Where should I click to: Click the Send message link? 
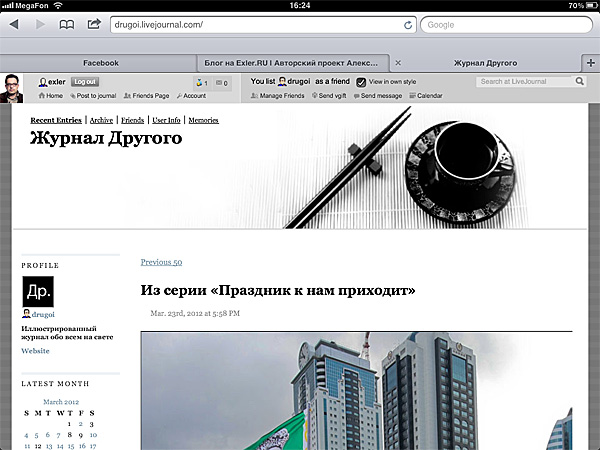[380, 96]
